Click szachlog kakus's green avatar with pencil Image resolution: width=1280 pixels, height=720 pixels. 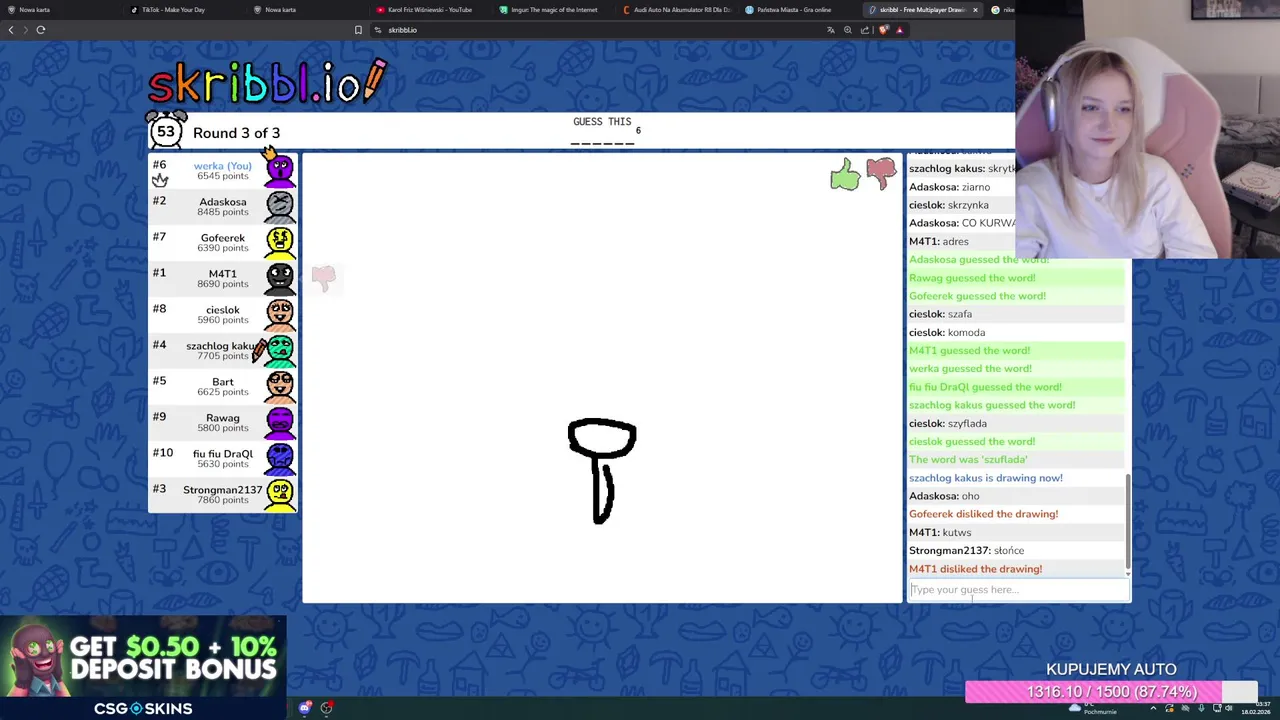(x=278, y=350)
